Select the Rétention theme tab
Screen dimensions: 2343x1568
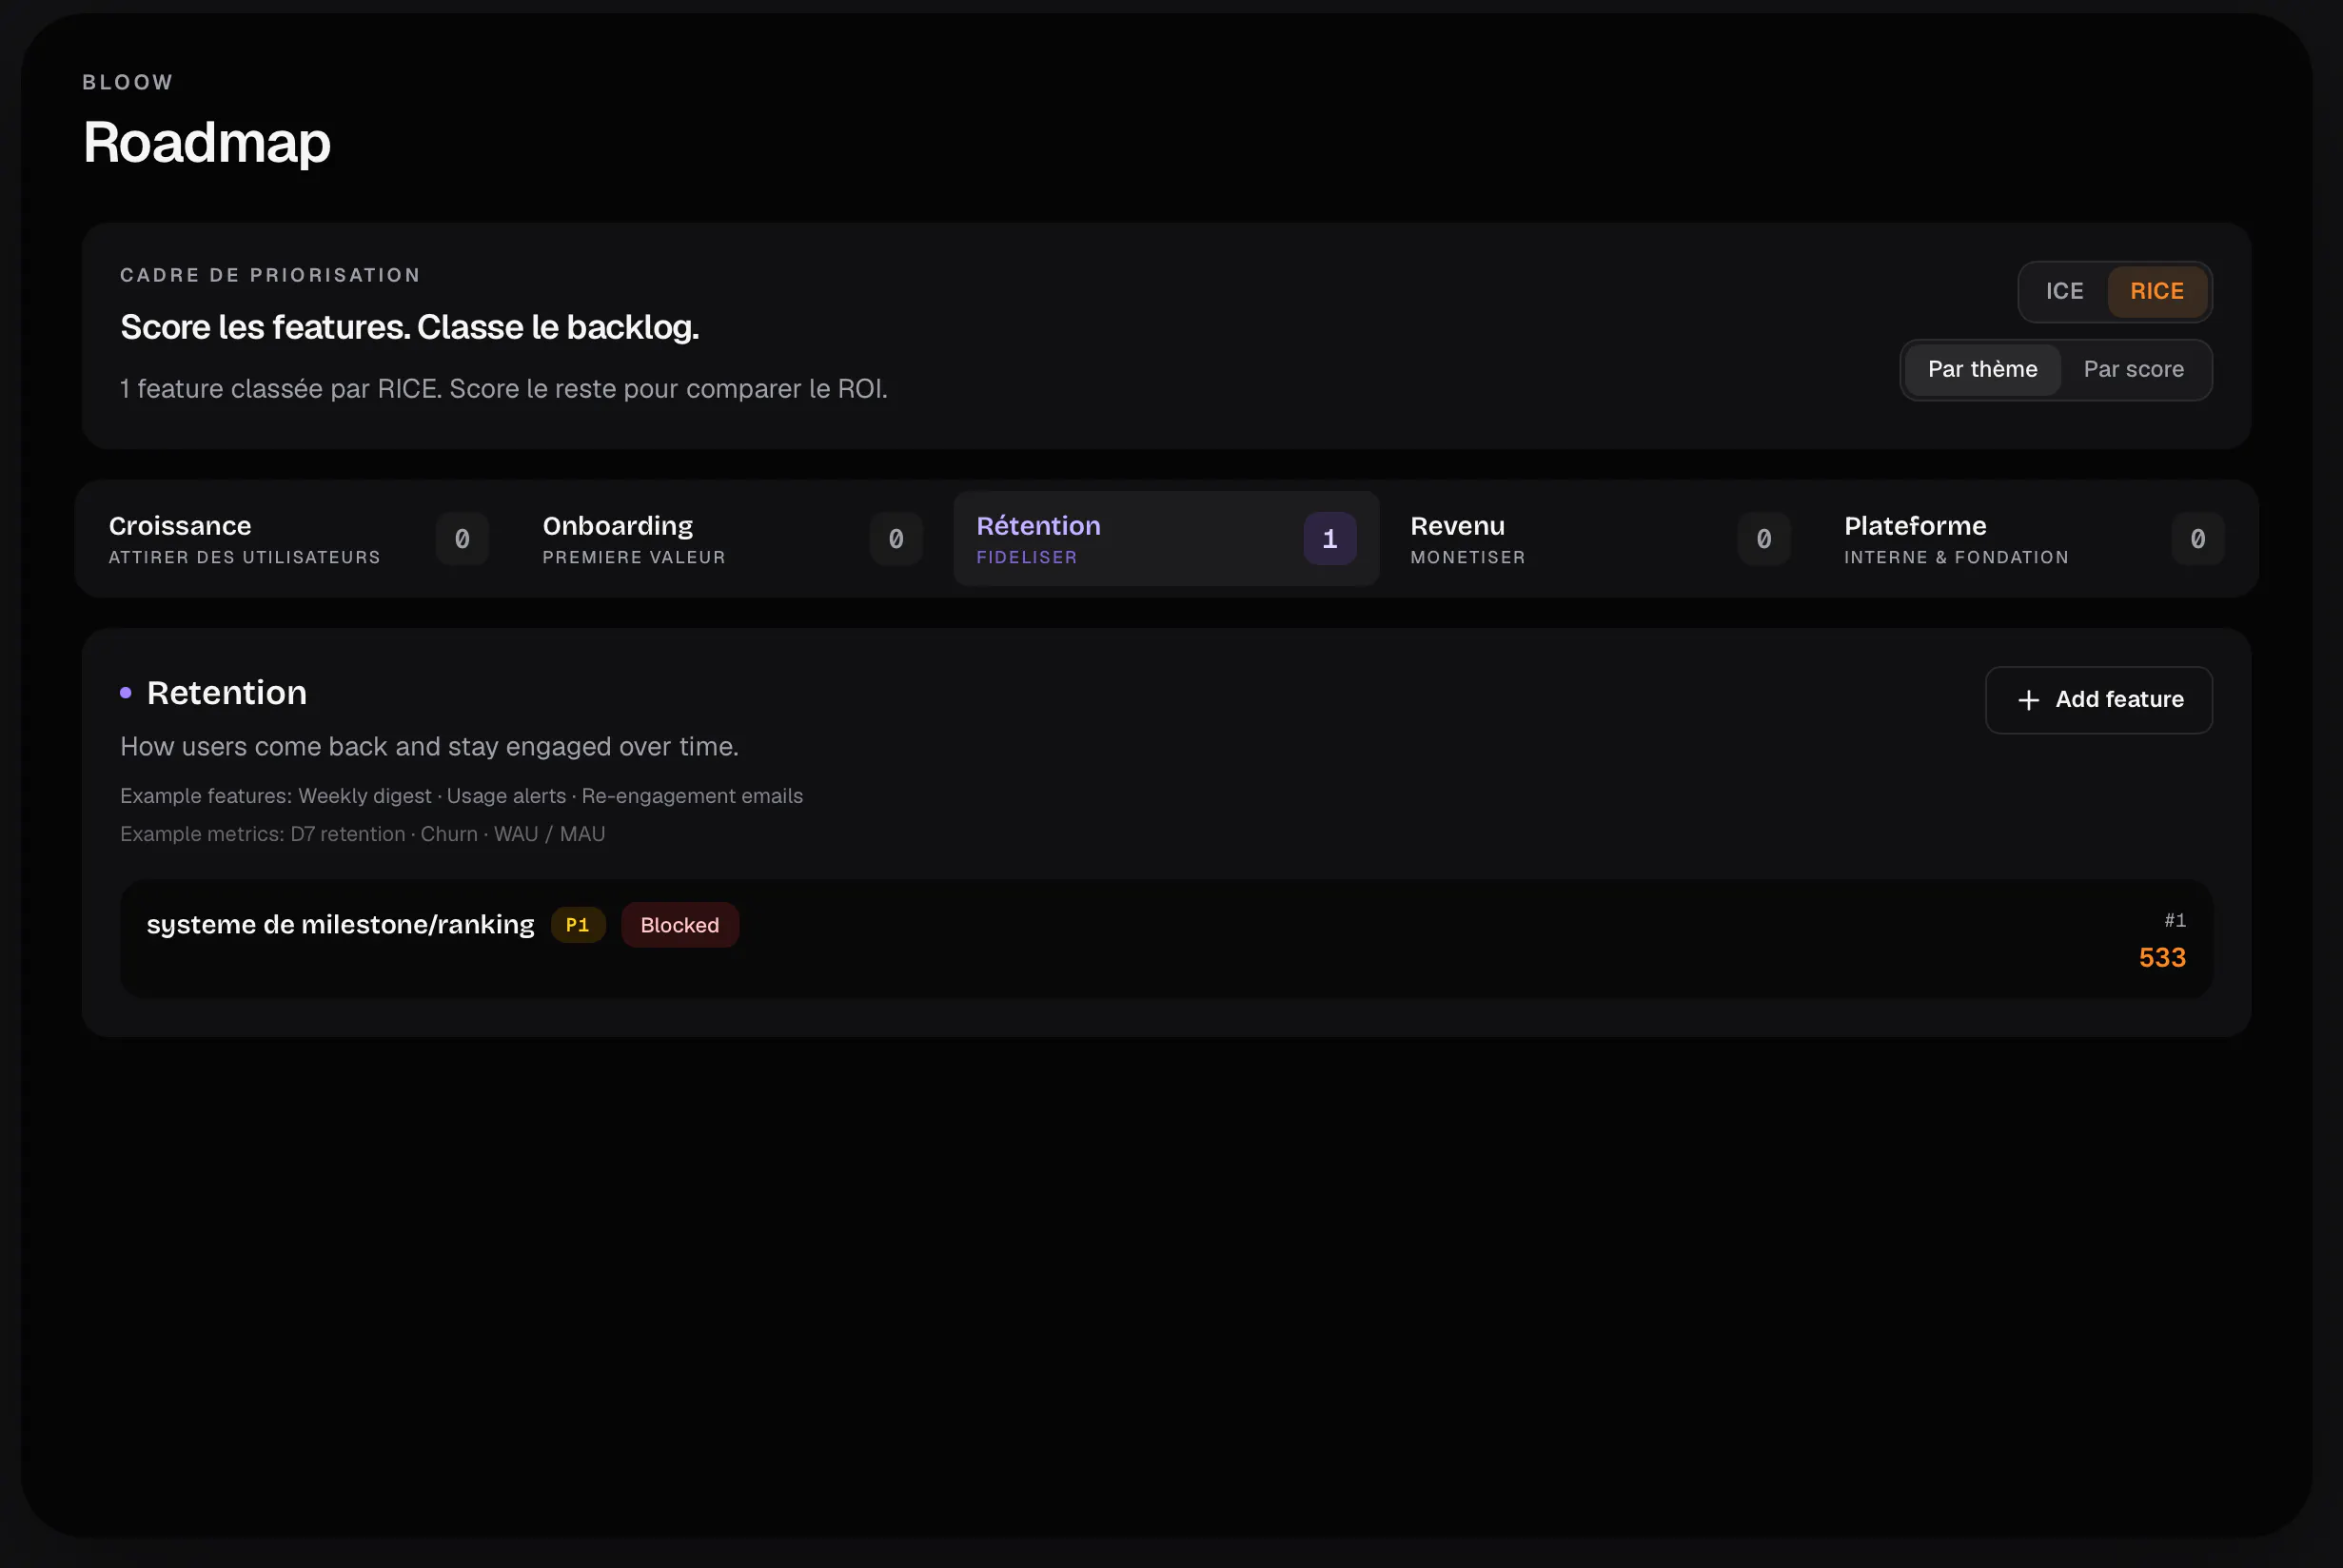coord(1166,539)
